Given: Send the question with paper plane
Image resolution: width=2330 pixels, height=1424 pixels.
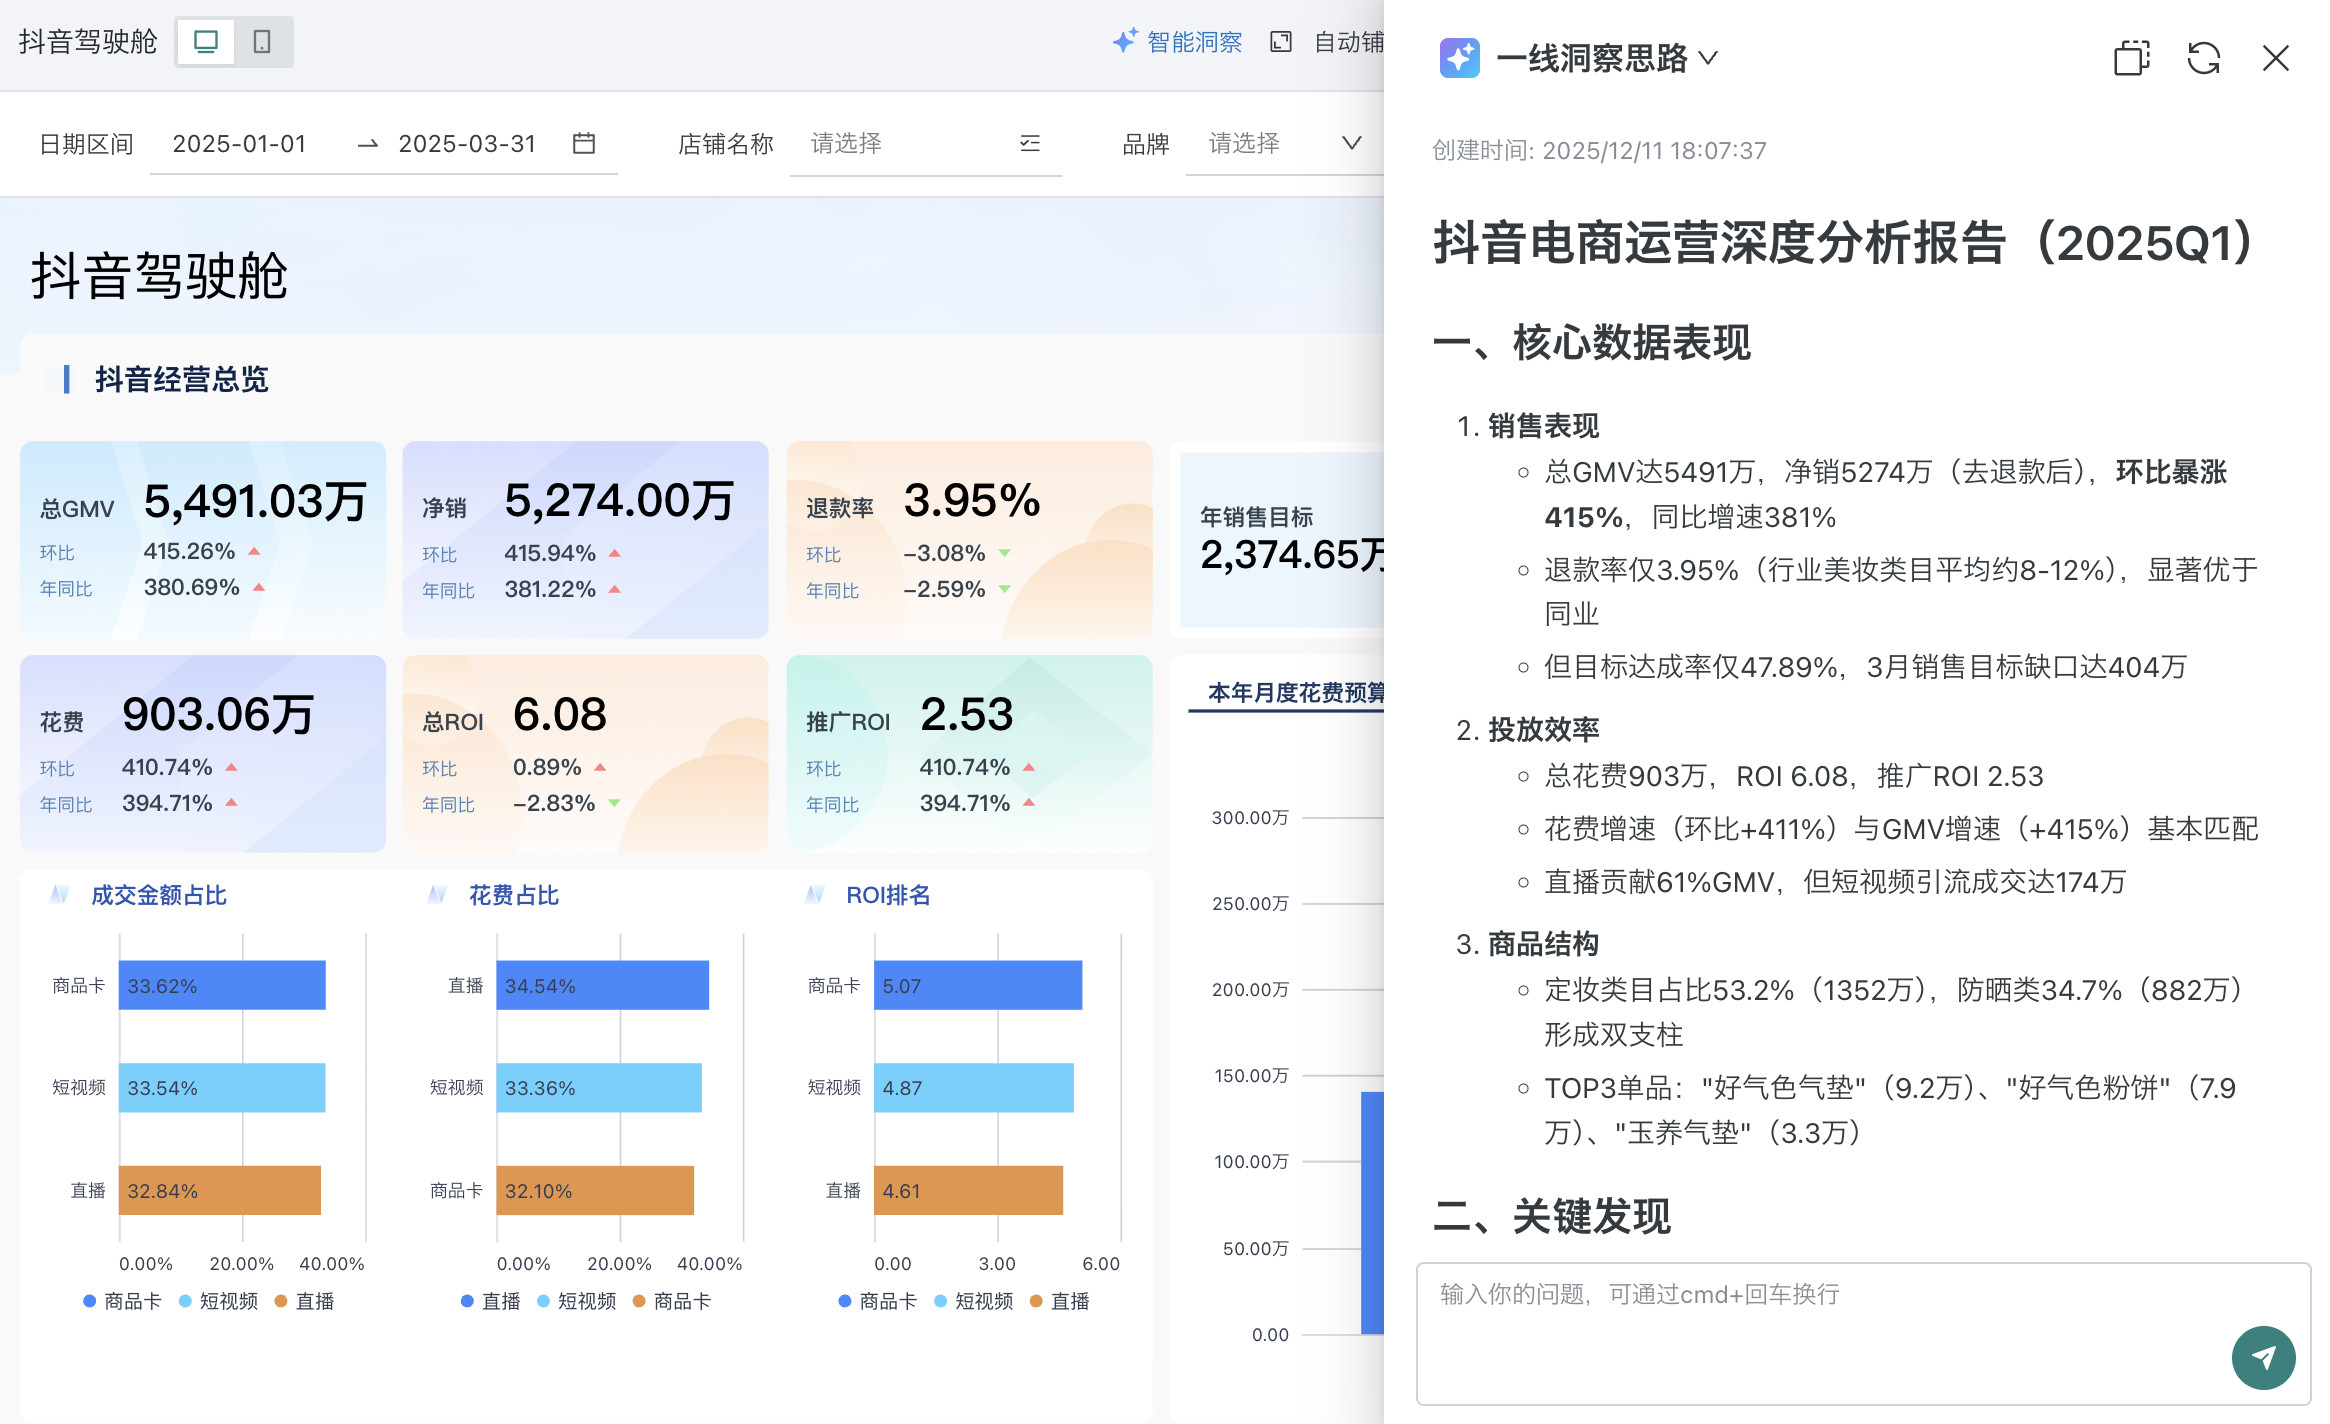Looking at the screenshot, I should (x=2263, y=1357).
